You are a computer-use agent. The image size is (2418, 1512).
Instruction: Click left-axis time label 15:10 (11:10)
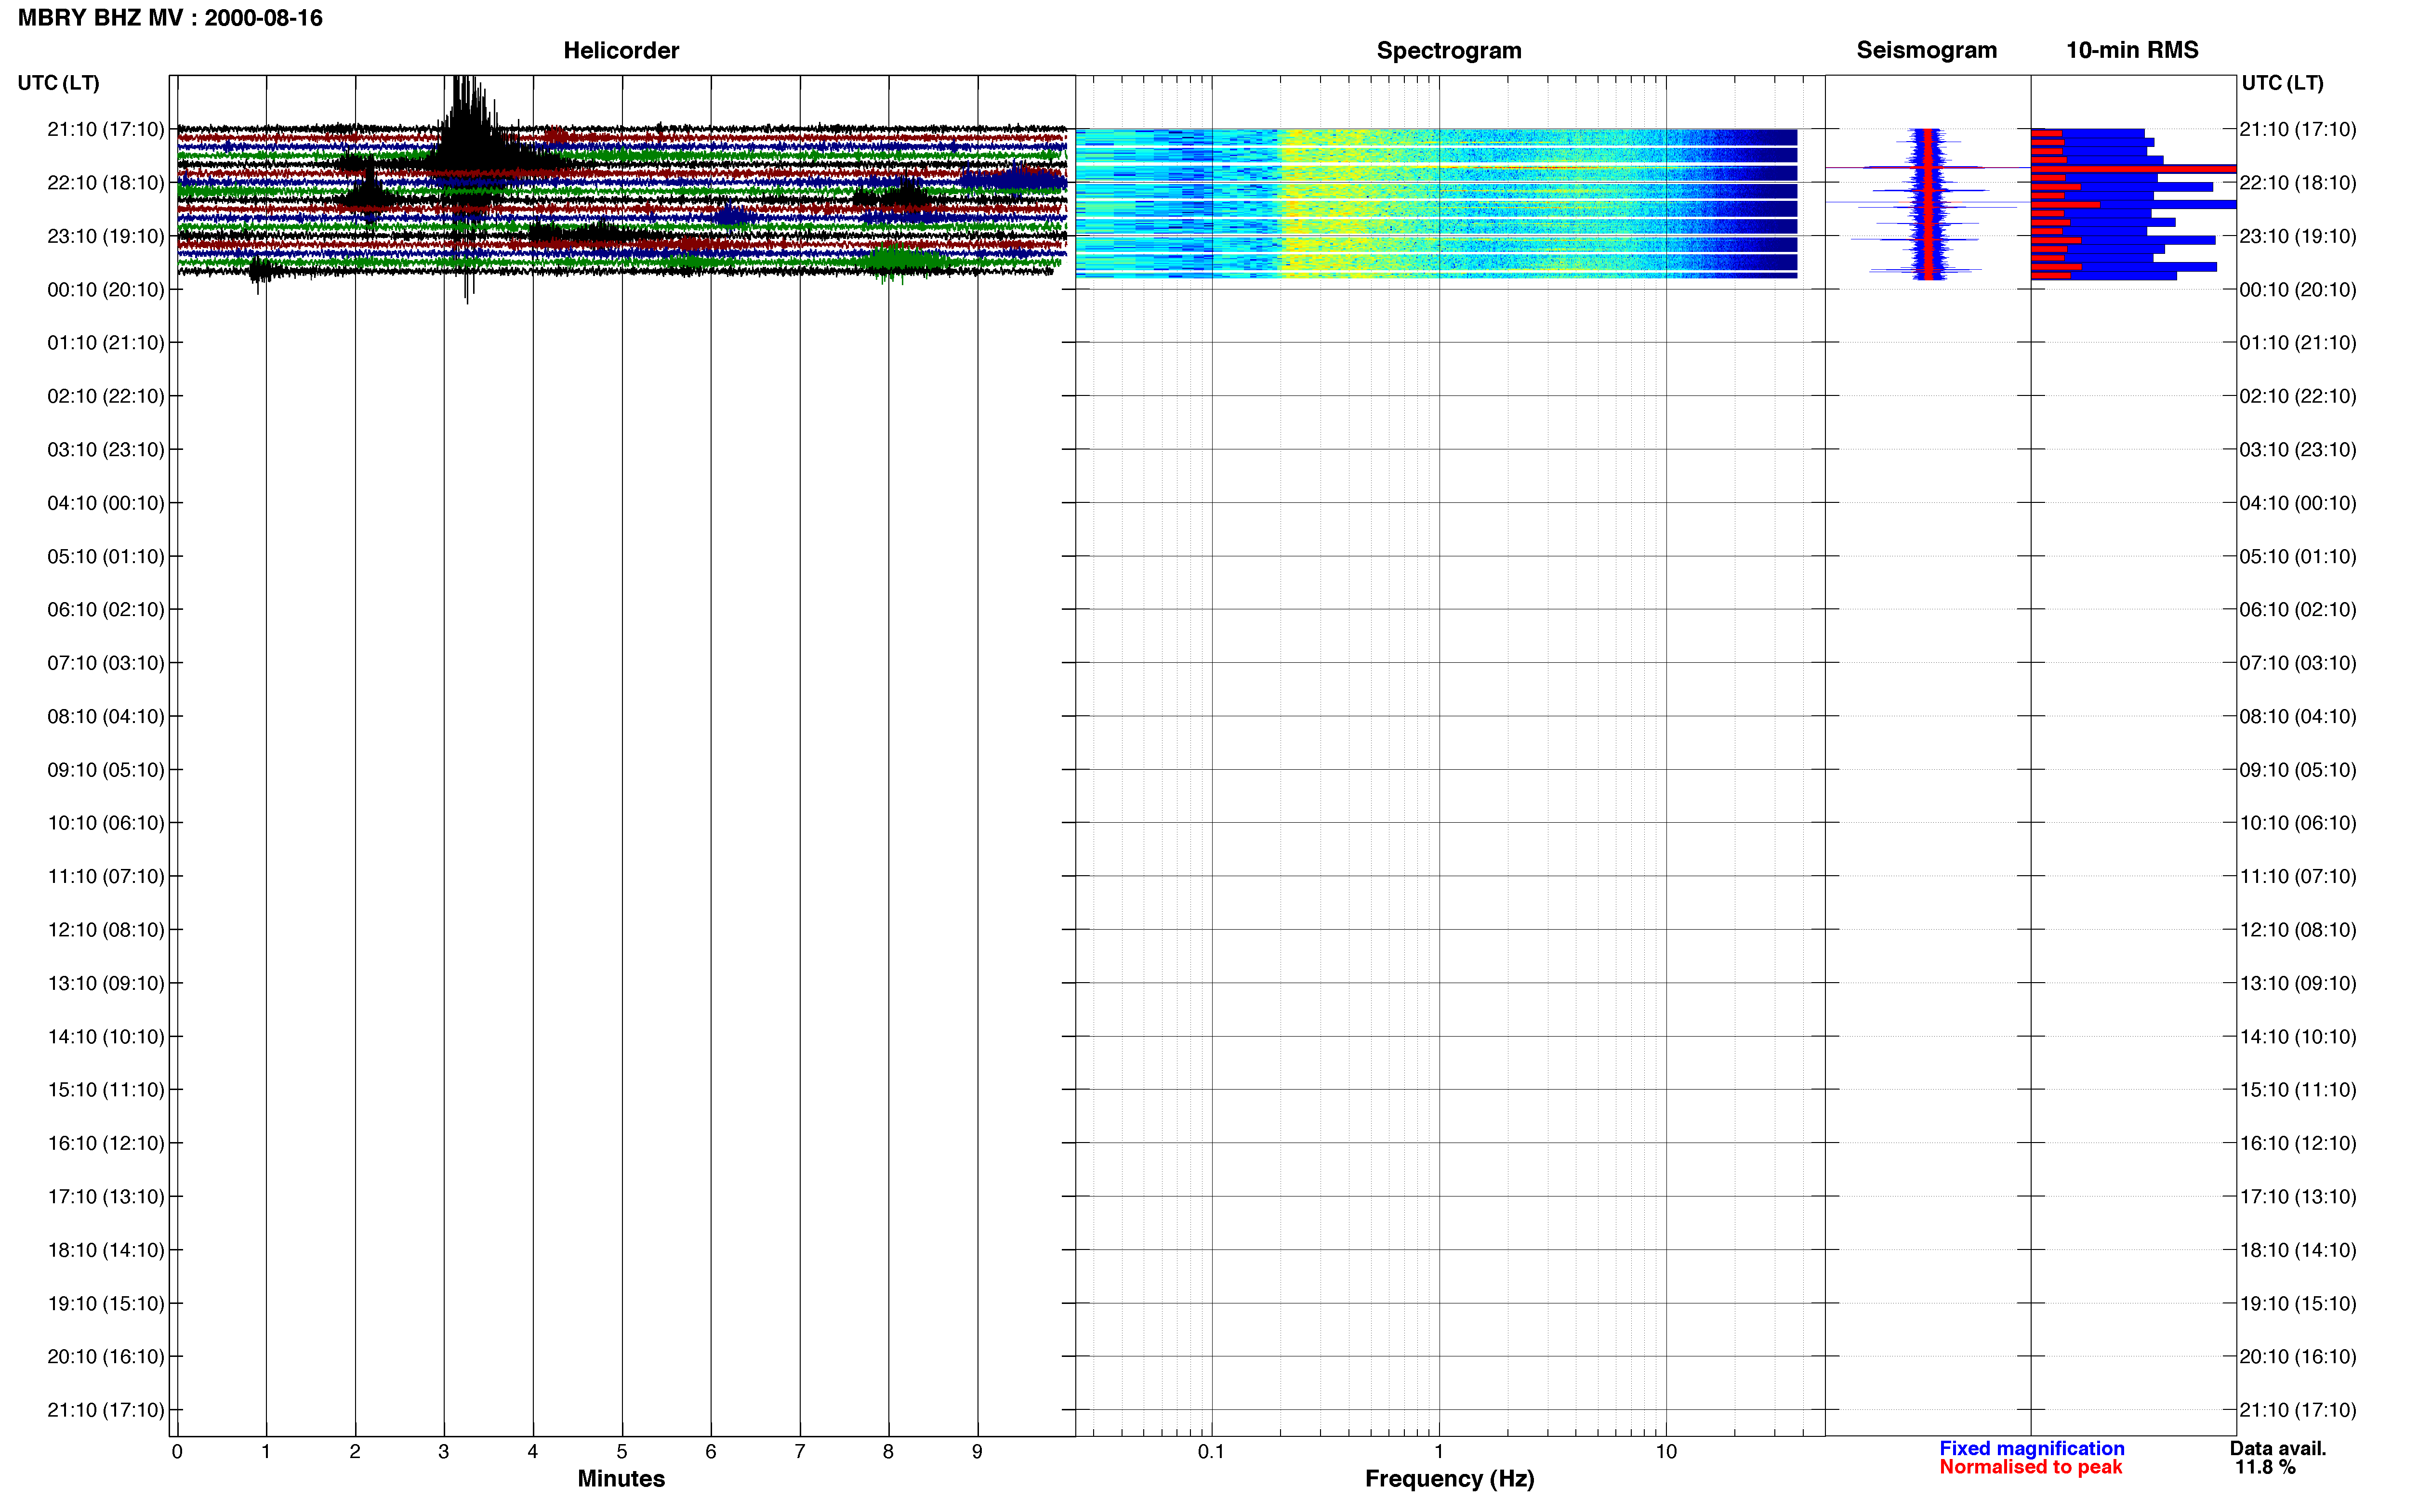(106, 1090)
